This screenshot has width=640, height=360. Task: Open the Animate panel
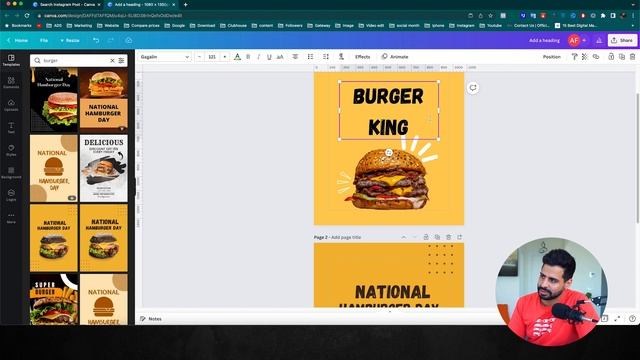[395, 57]
